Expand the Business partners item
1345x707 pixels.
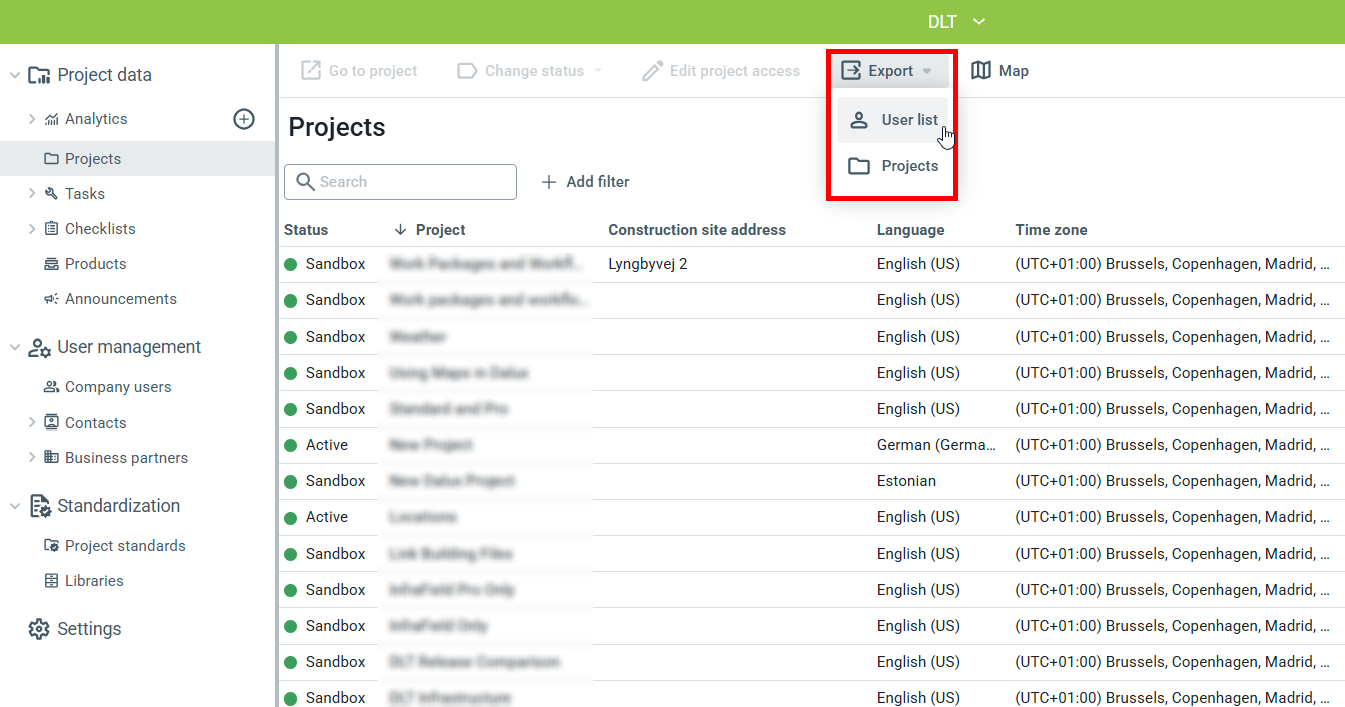pyautogui.click(x=32, y=458)
